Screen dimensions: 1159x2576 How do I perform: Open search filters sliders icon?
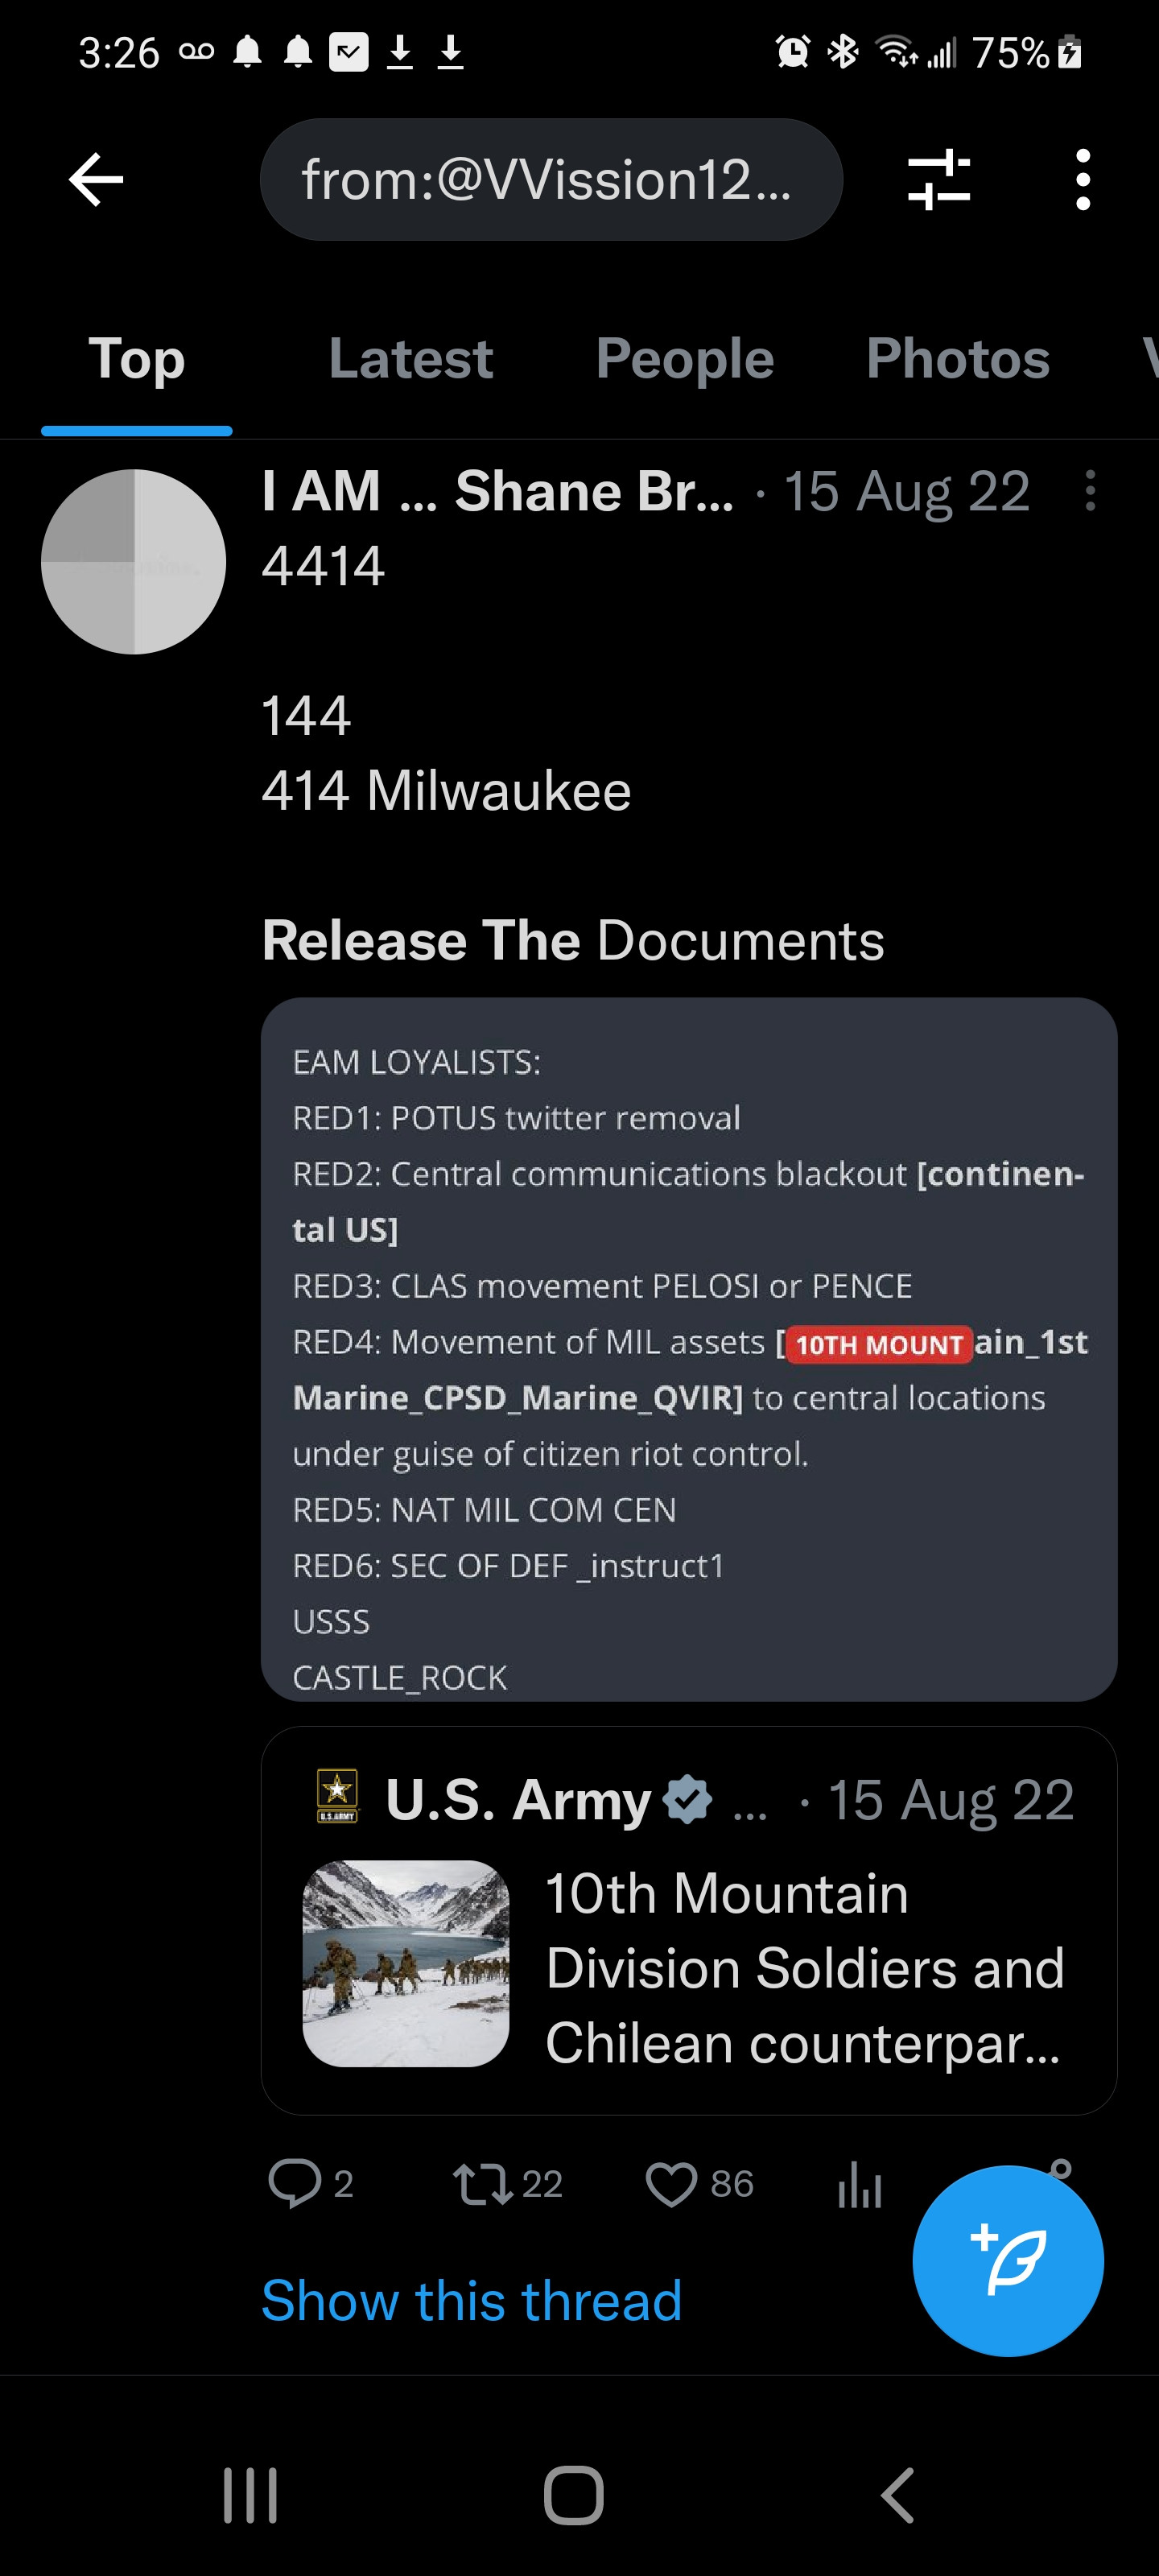(938, 180)
